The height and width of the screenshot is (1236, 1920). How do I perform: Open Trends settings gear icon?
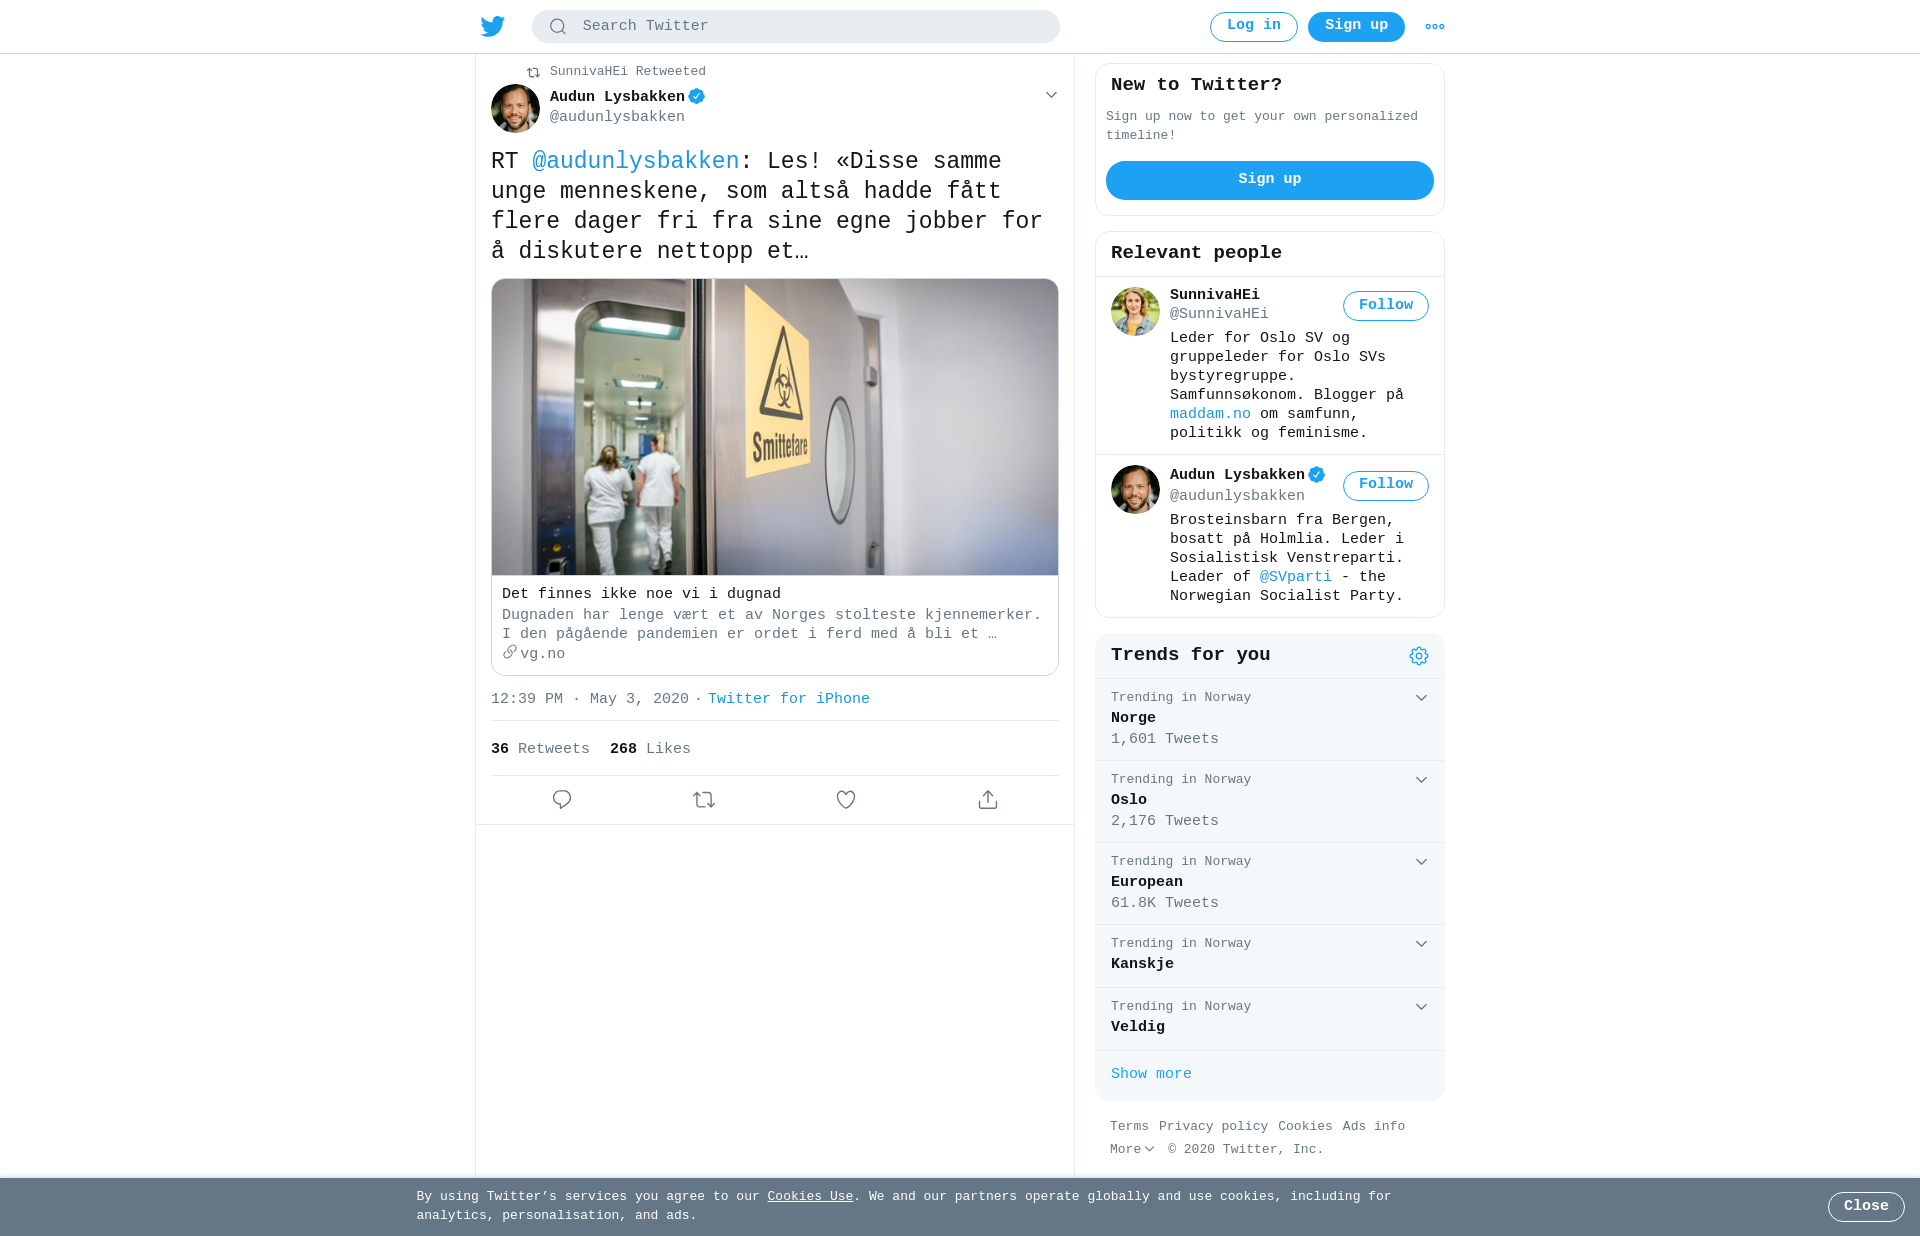(x=1419, y=656)
